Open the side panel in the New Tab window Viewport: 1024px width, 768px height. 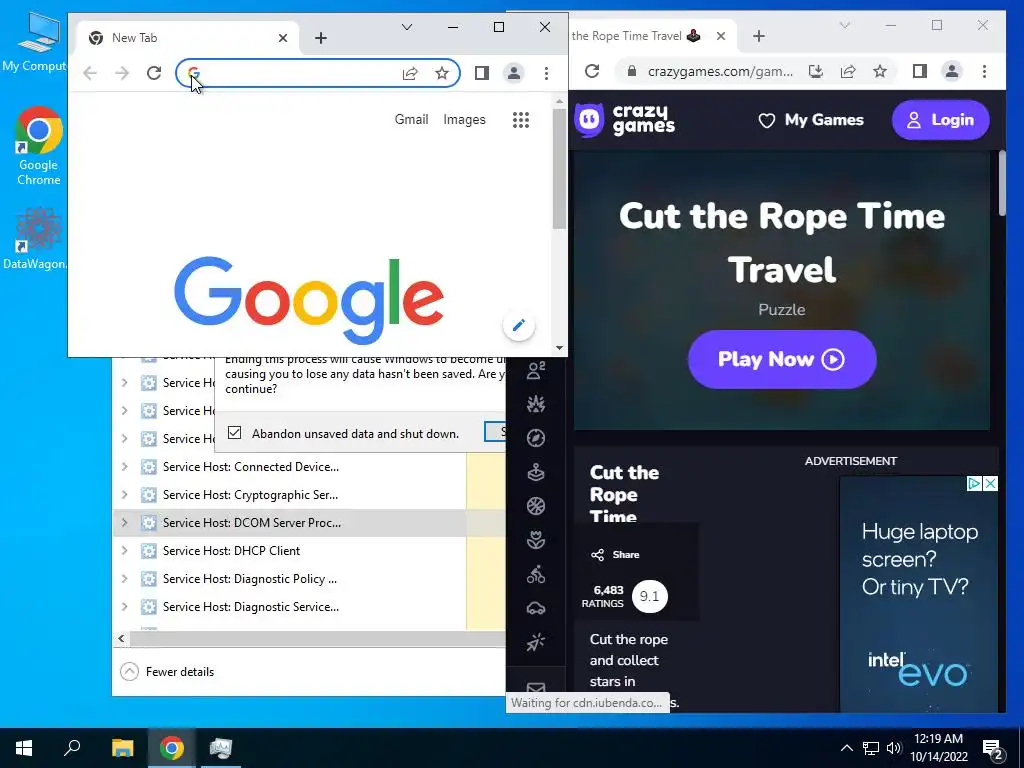[x=482, y=73]
